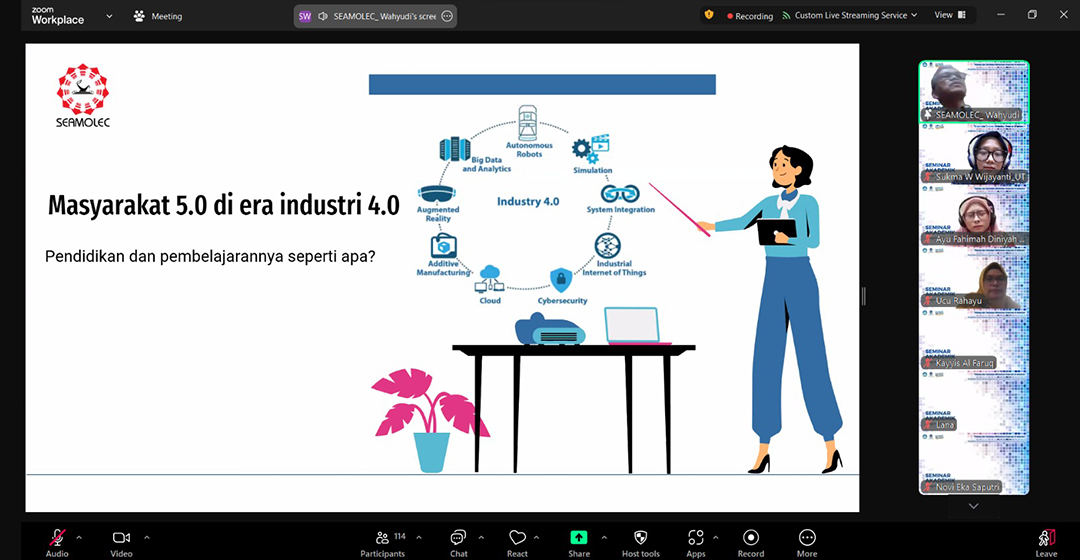Open the Zoom Workplace dropdown chevron

click(x=109, y=16)
